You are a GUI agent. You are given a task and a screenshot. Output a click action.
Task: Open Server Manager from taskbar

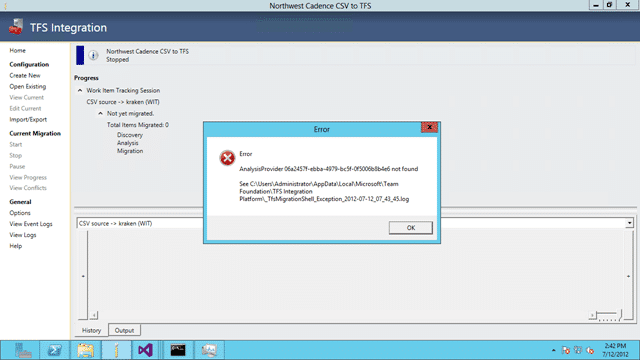pos(23,350)
